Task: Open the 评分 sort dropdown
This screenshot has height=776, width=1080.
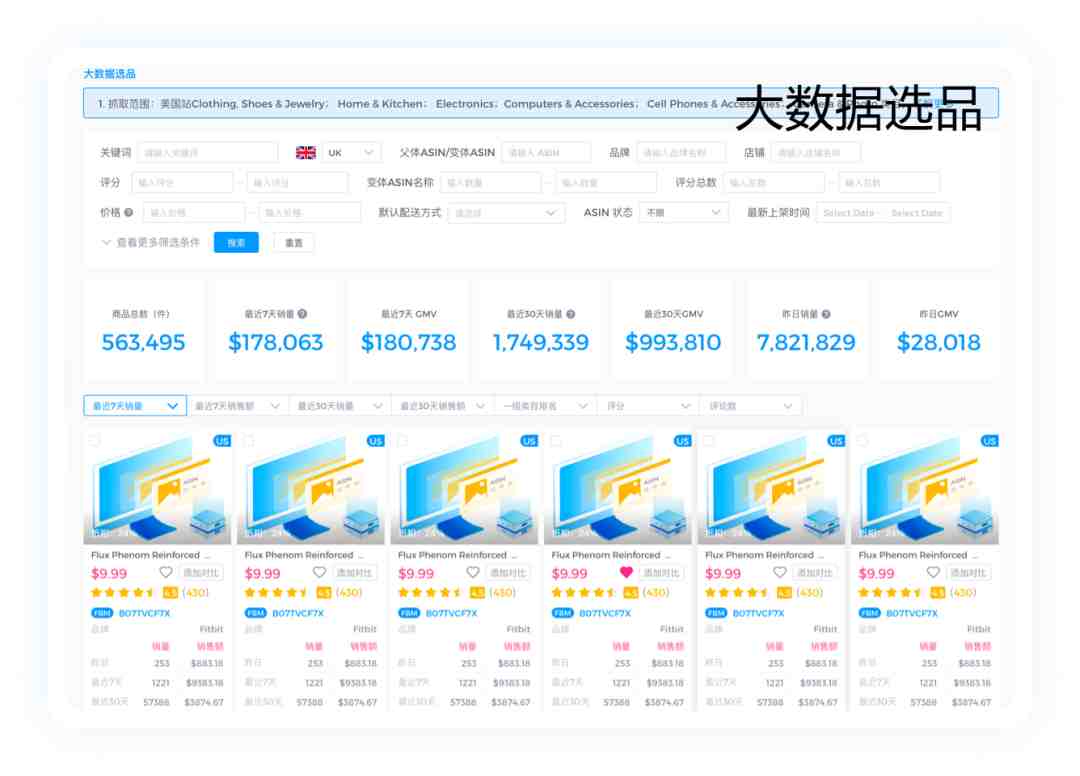Action: click(x=648, y=406)
